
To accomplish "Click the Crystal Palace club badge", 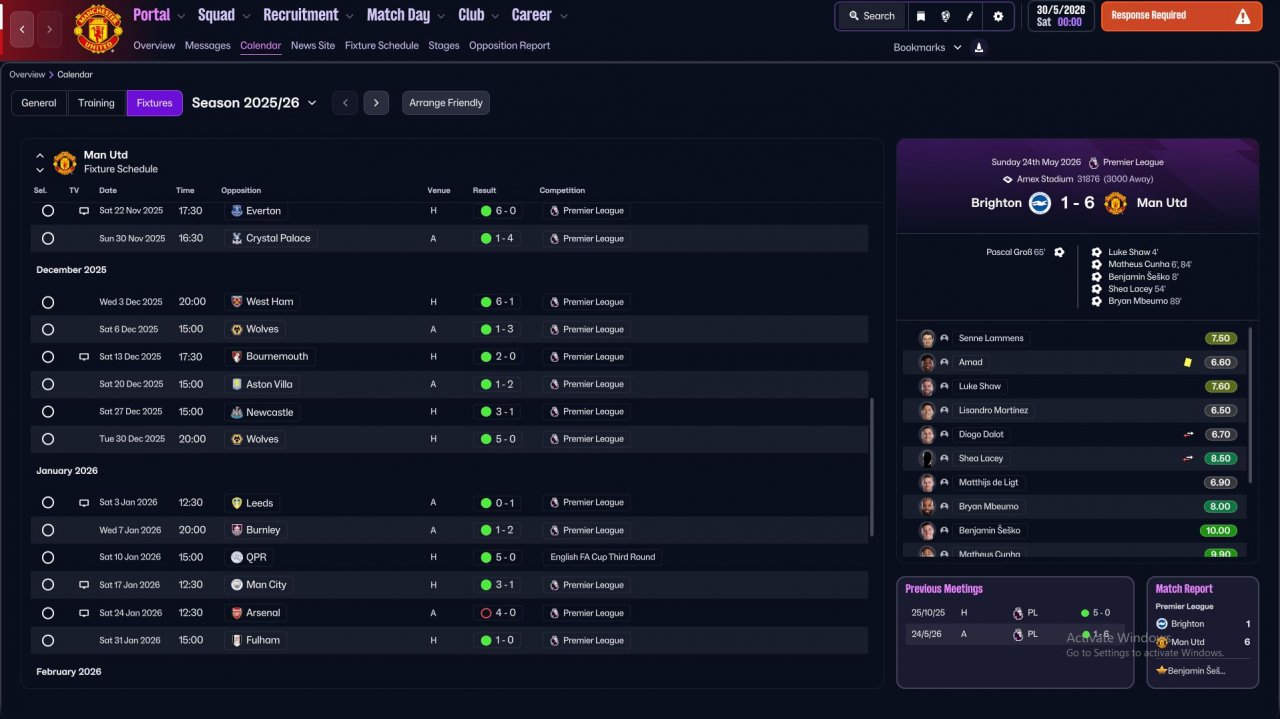I will coord(237,239).
